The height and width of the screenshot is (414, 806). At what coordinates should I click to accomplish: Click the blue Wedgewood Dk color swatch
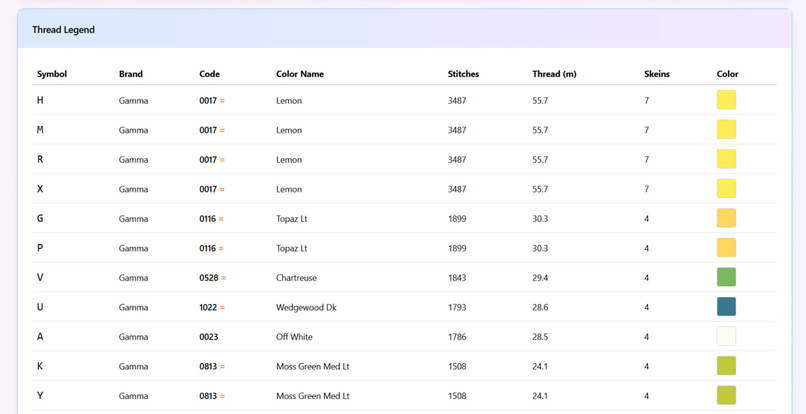click(726, 307)
